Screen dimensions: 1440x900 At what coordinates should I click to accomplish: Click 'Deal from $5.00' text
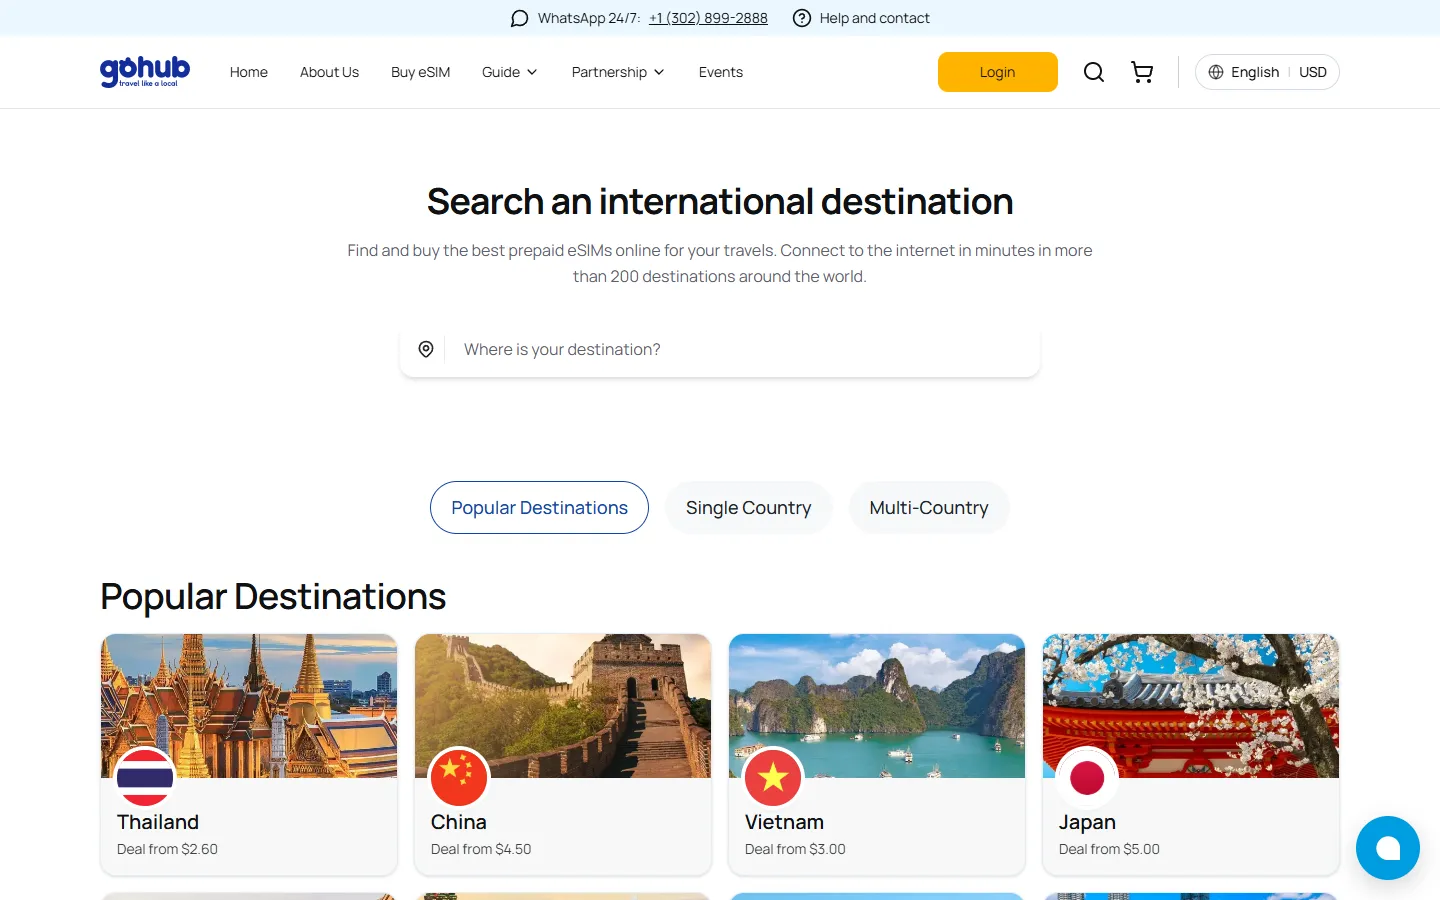tap(1109, 849)
